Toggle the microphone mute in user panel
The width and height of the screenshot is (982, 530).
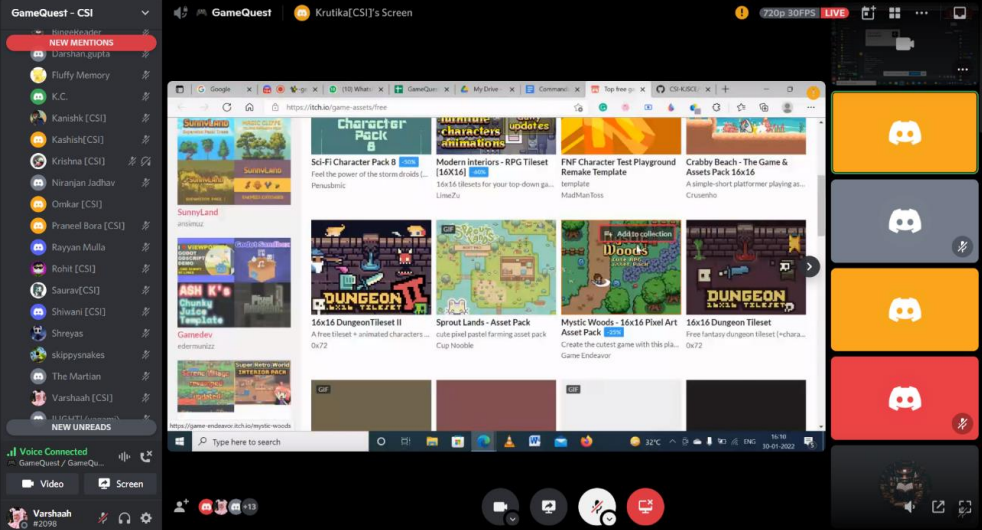tap(102, 518)
